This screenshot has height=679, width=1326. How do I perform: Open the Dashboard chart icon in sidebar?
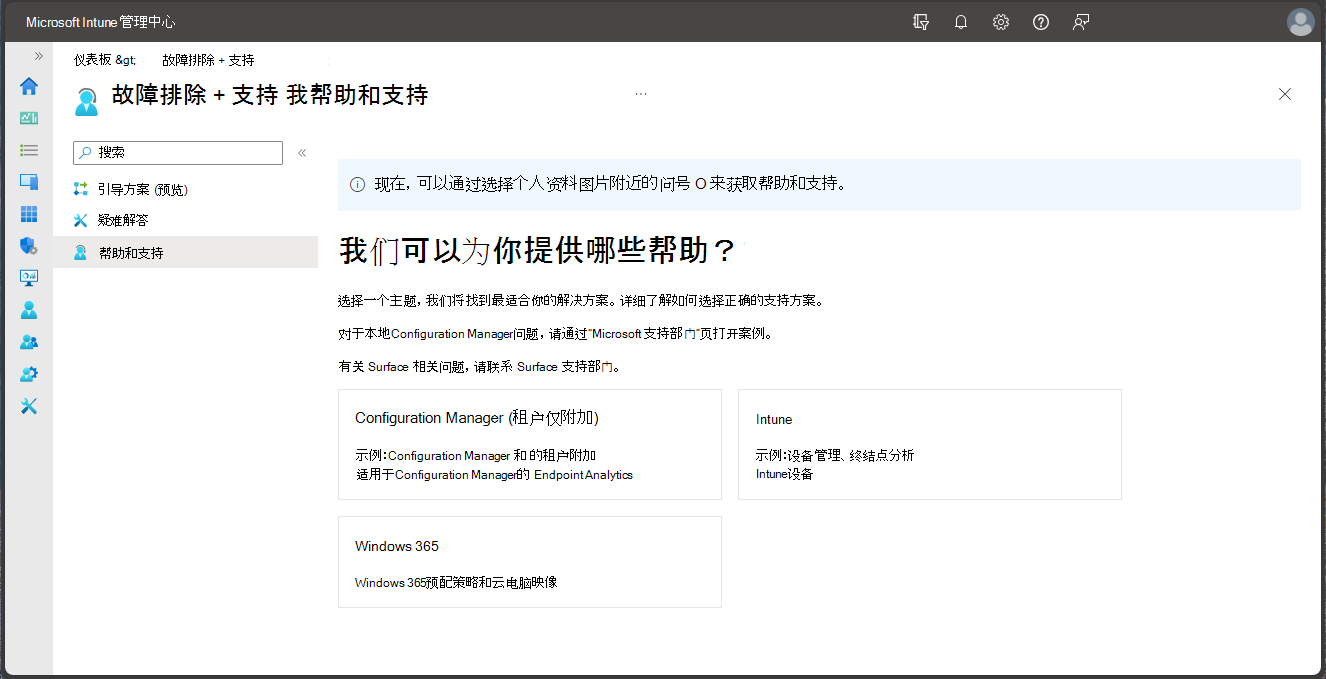point(29,118)
